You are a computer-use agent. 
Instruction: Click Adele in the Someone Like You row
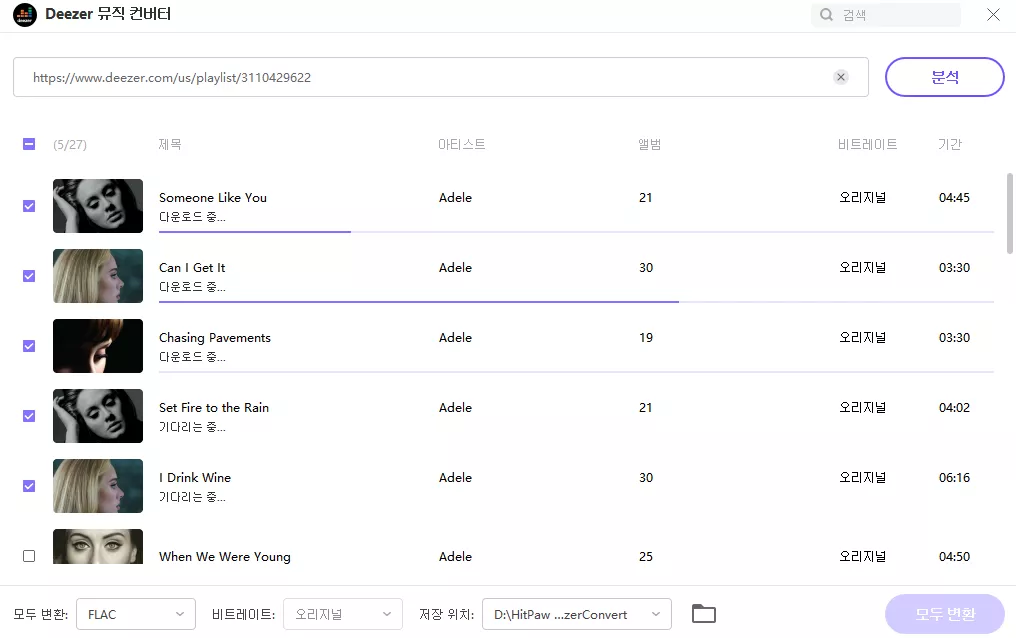click(455, 198)
